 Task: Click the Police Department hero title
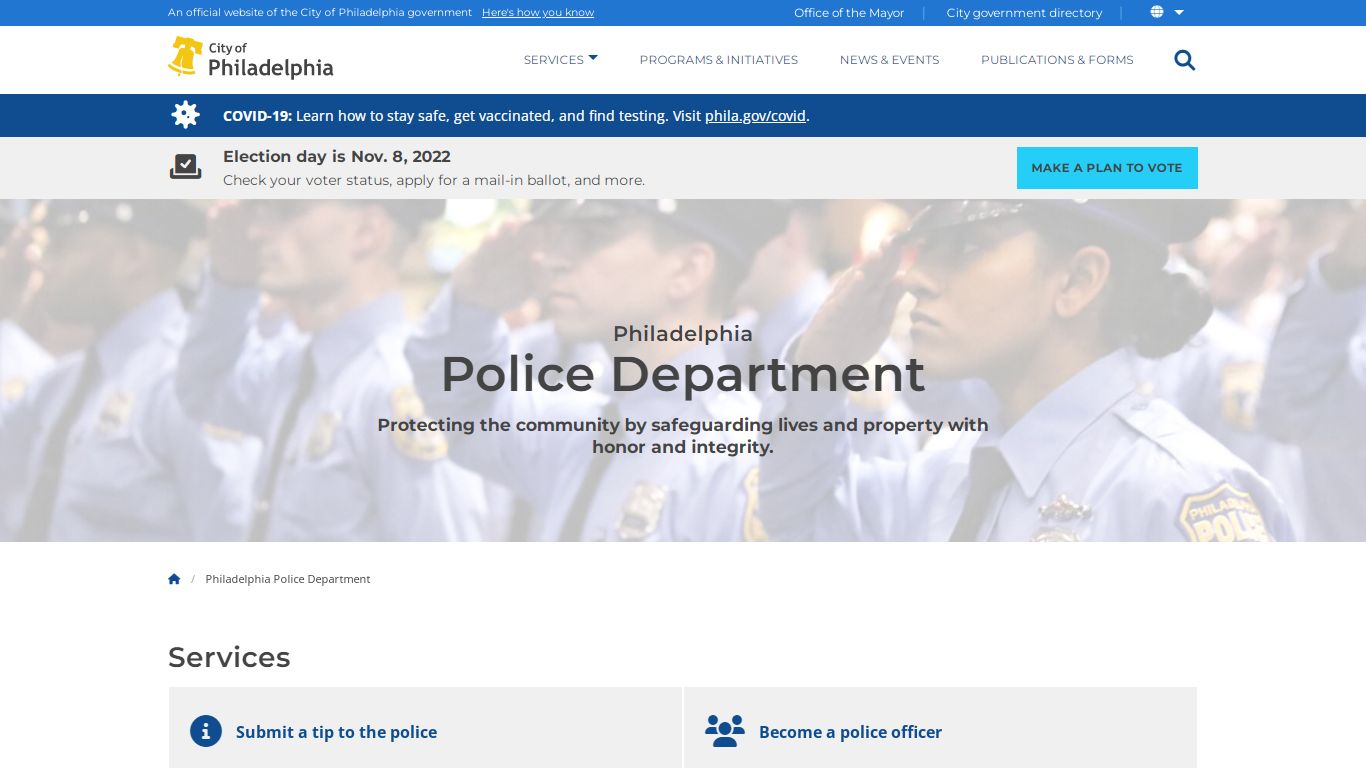click(x=683, y=374)
